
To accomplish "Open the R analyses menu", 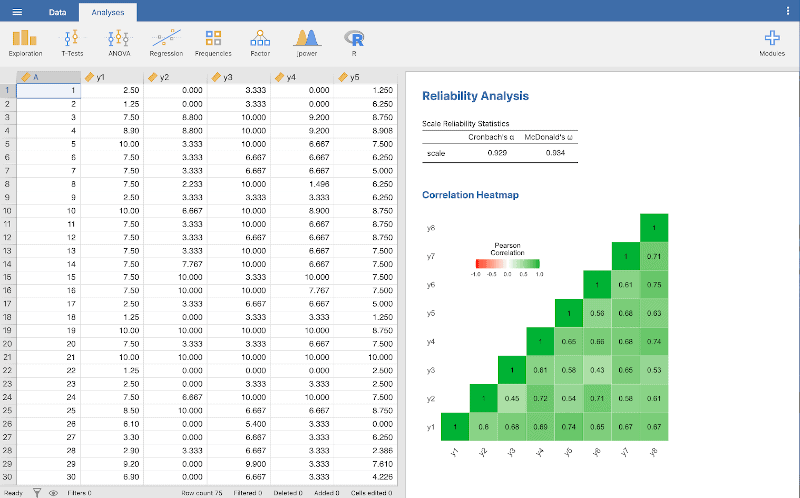I will [353, 42].
